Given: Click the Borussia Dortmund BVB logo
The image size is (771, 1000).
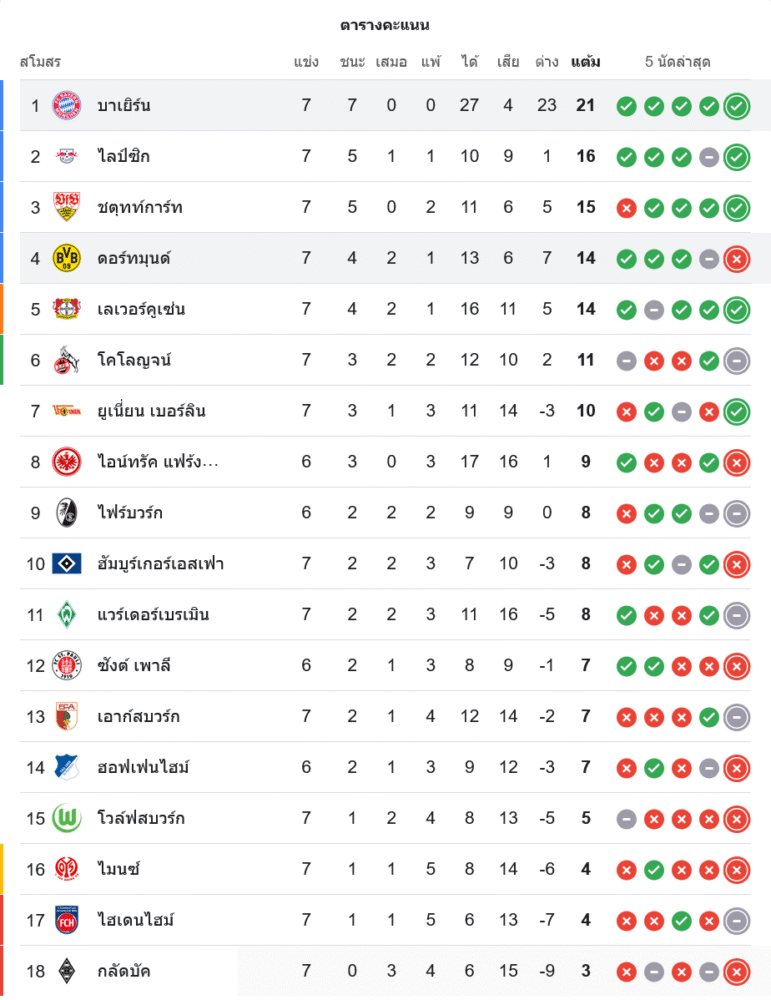Looking at the screenshot, I should (x=66, y=258).
